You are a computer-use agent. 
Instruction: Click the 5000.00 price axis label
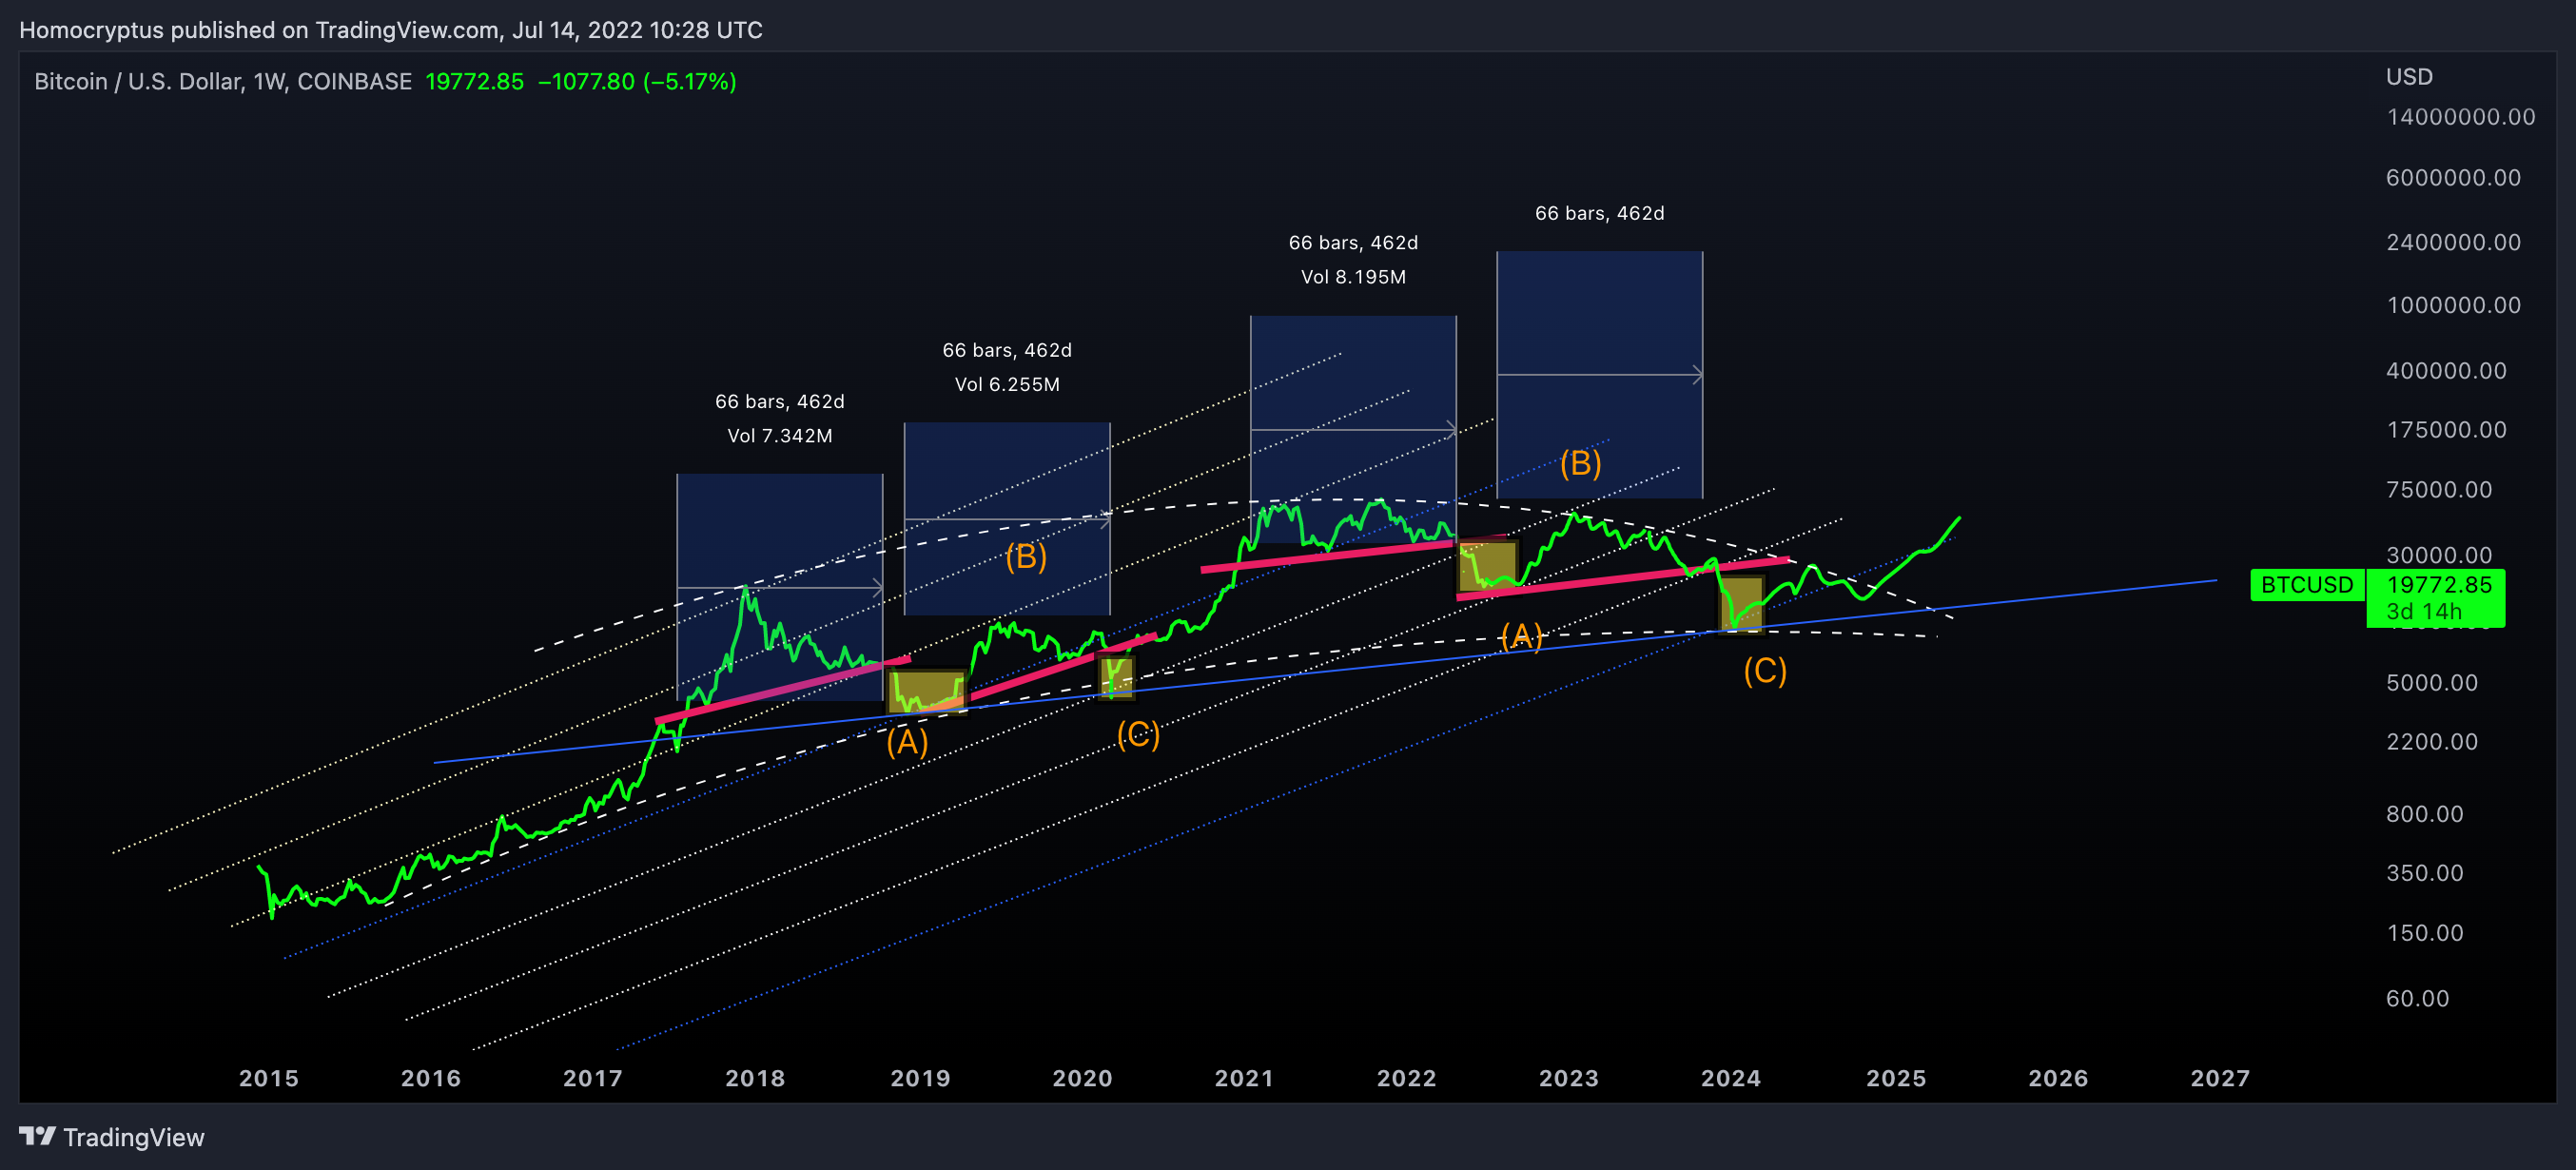[2432, 683]
